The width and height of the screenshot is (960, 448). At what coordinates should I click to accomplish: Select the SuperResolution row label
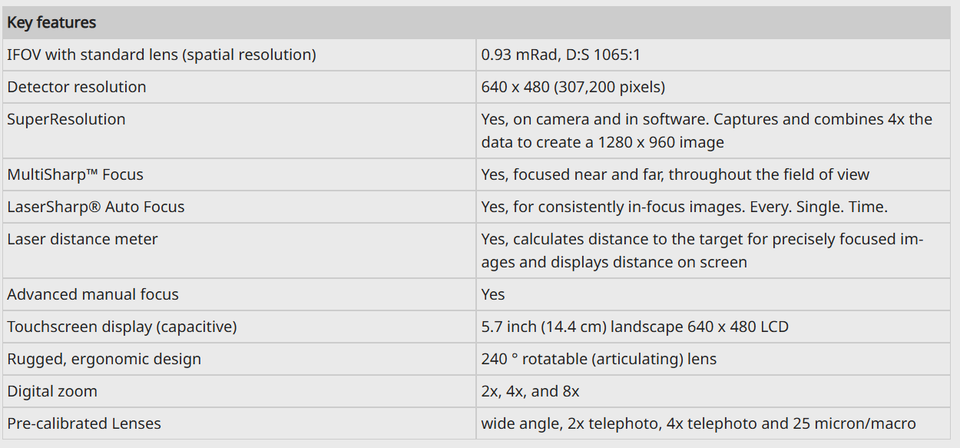pyautogui.click(x=66, y=119)
